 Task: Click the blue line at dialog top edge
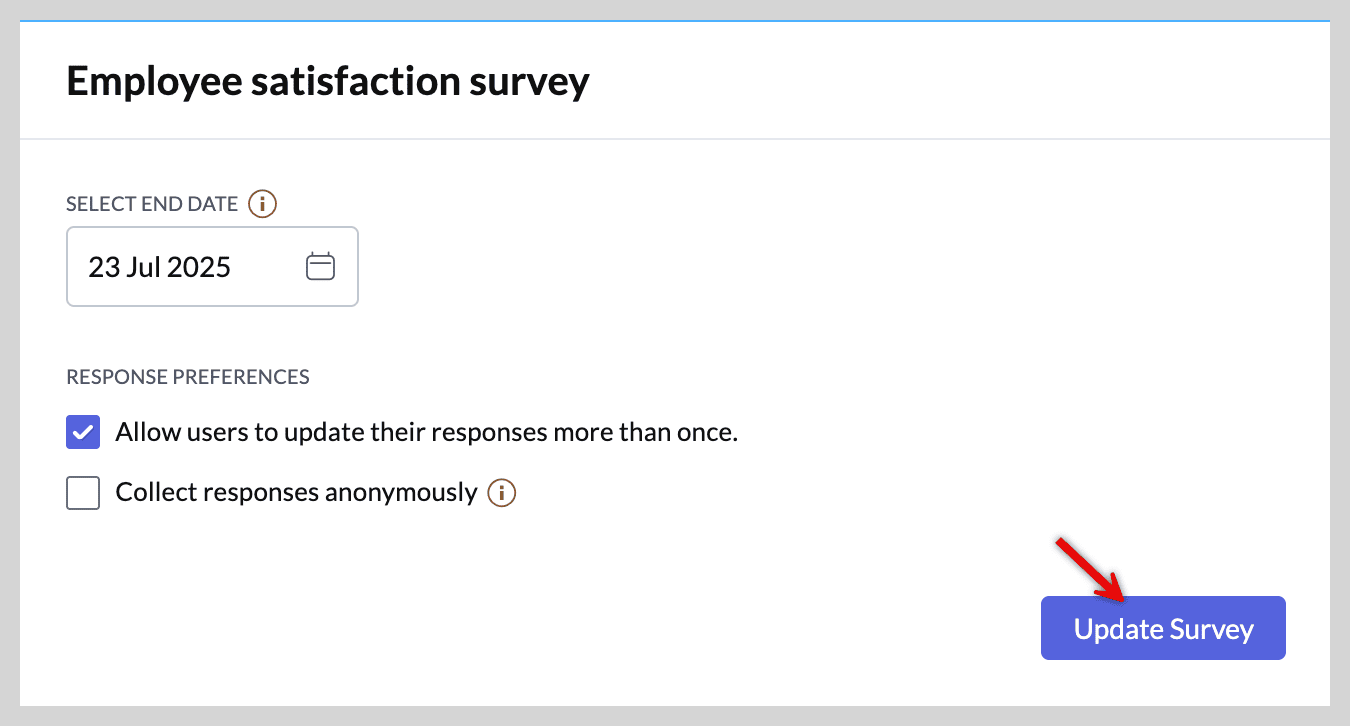[675, 20]
